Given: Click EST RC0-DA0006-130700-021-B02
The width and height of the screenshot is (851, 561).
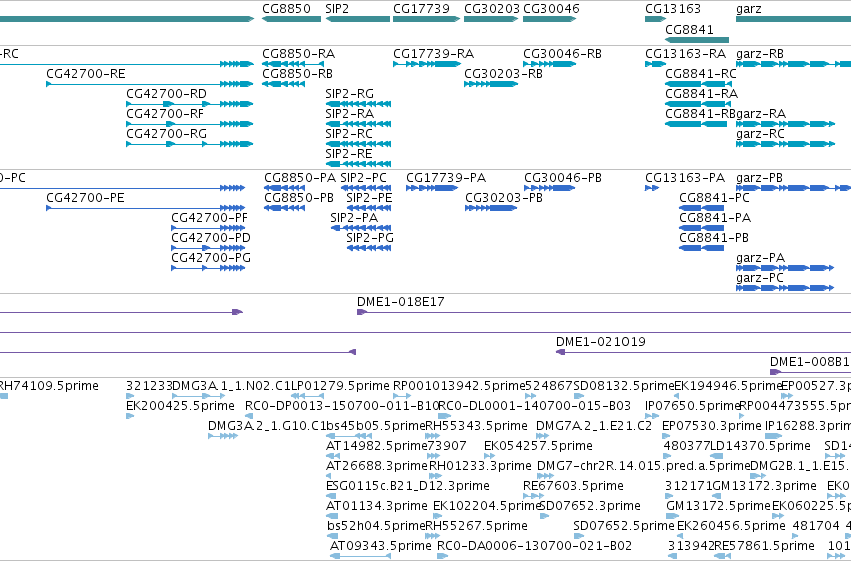Looking at the screenshot, I should pyautogui.click(x=443, y=556).
